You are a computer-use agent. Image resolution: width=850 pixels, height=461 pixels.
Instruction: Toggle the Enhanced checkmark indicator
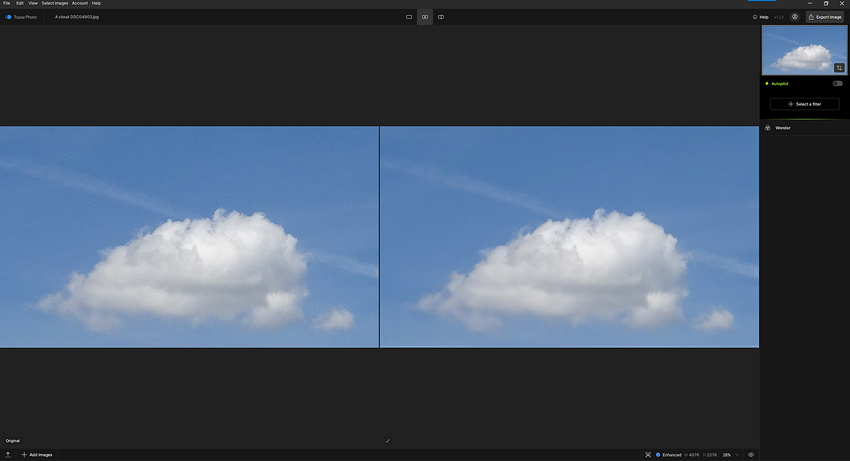point(658,454)
